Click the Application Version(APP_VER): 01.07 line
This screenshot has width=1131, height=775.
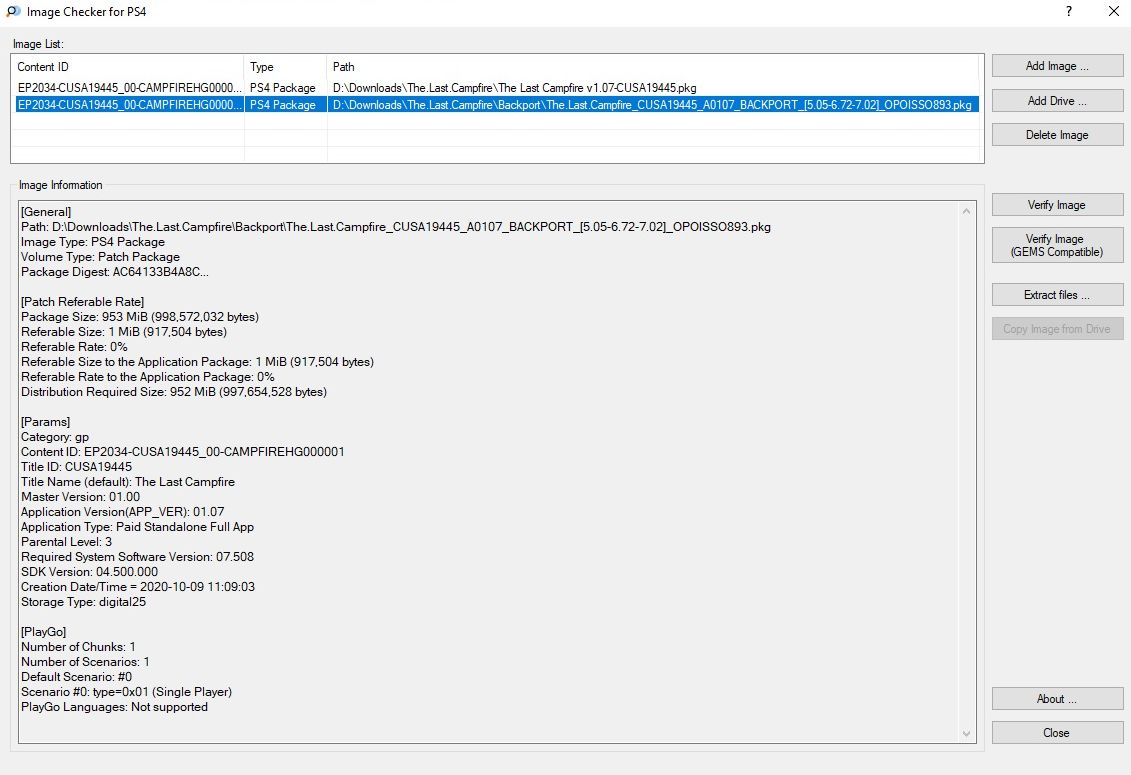click(x=123, y=512)
